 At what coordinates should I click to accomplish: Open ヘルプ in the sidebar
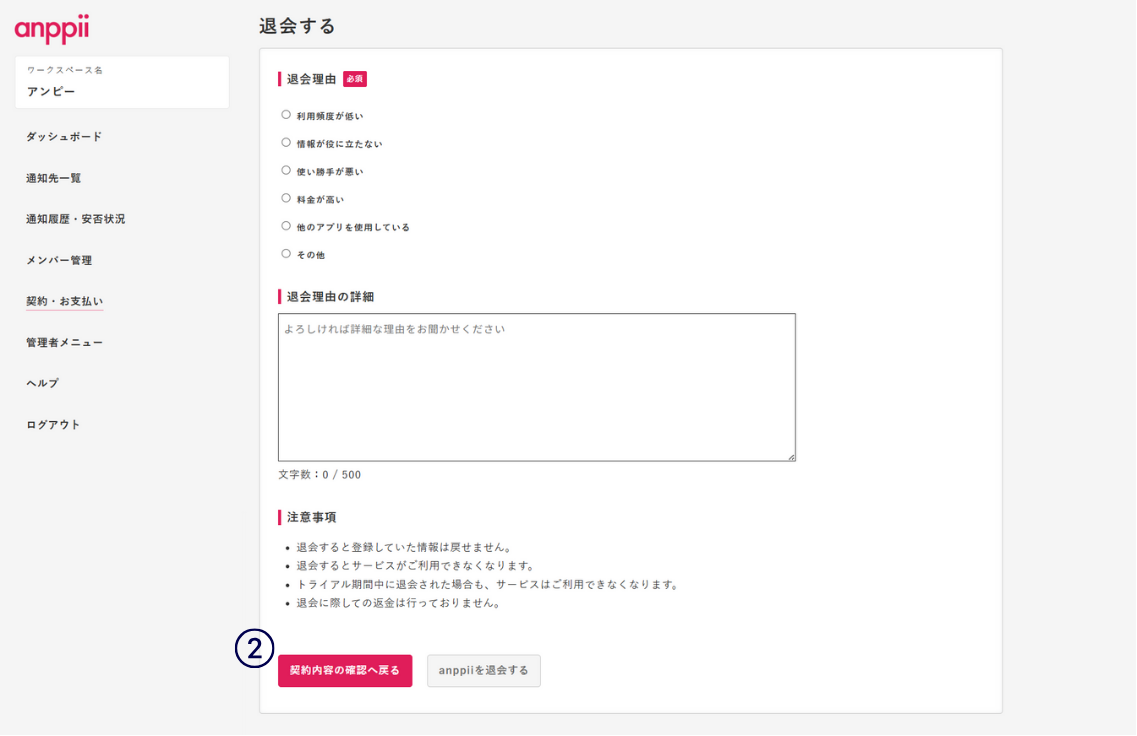point(43,383)
